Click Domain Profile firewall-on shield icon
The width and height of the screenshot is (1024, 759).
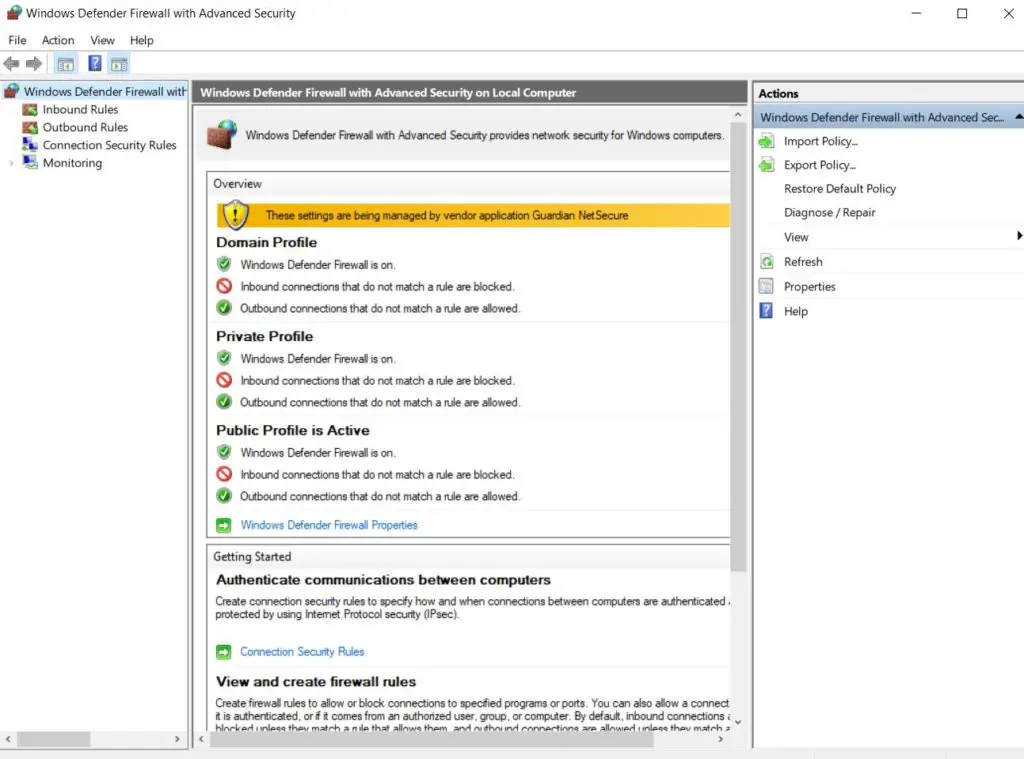[x=224, y=264]
